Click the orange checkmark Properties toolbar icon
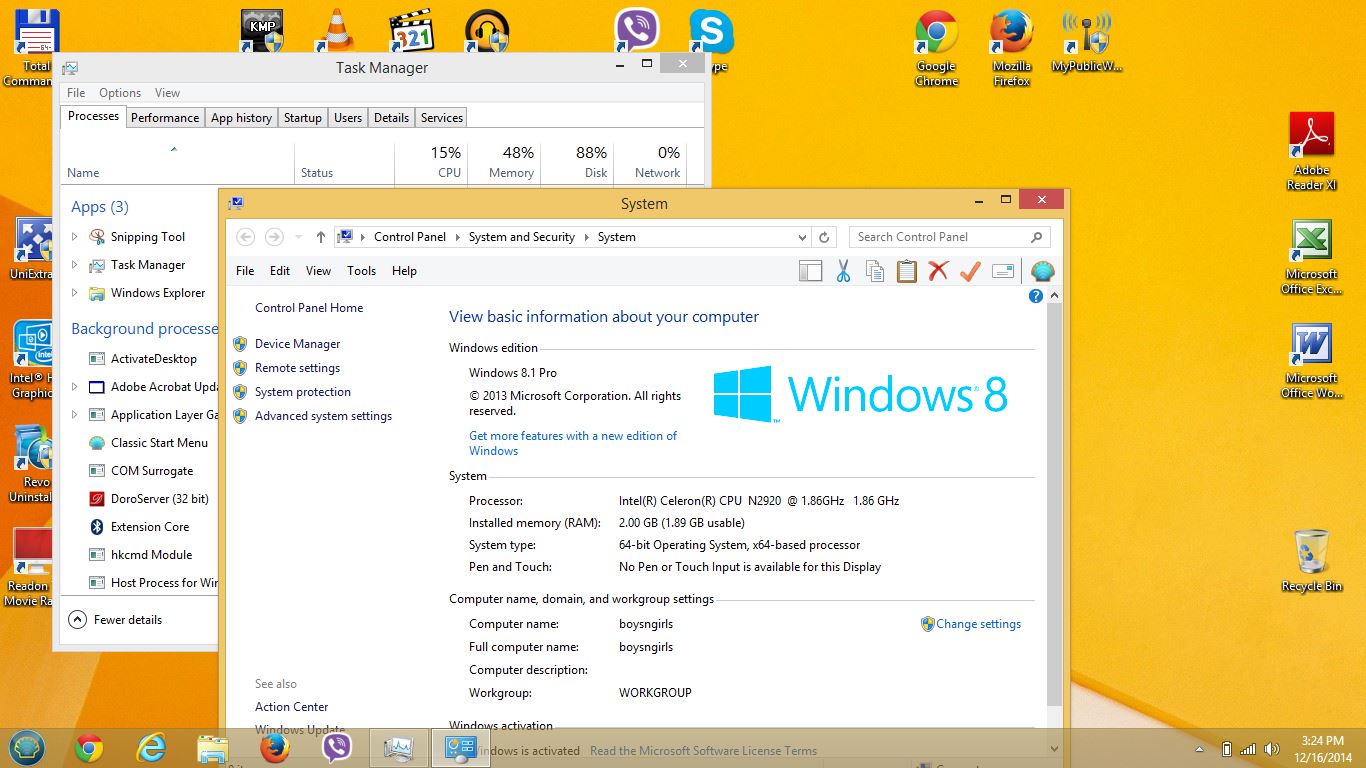This screenshot has width=1366, height=768. pos(970,271)
